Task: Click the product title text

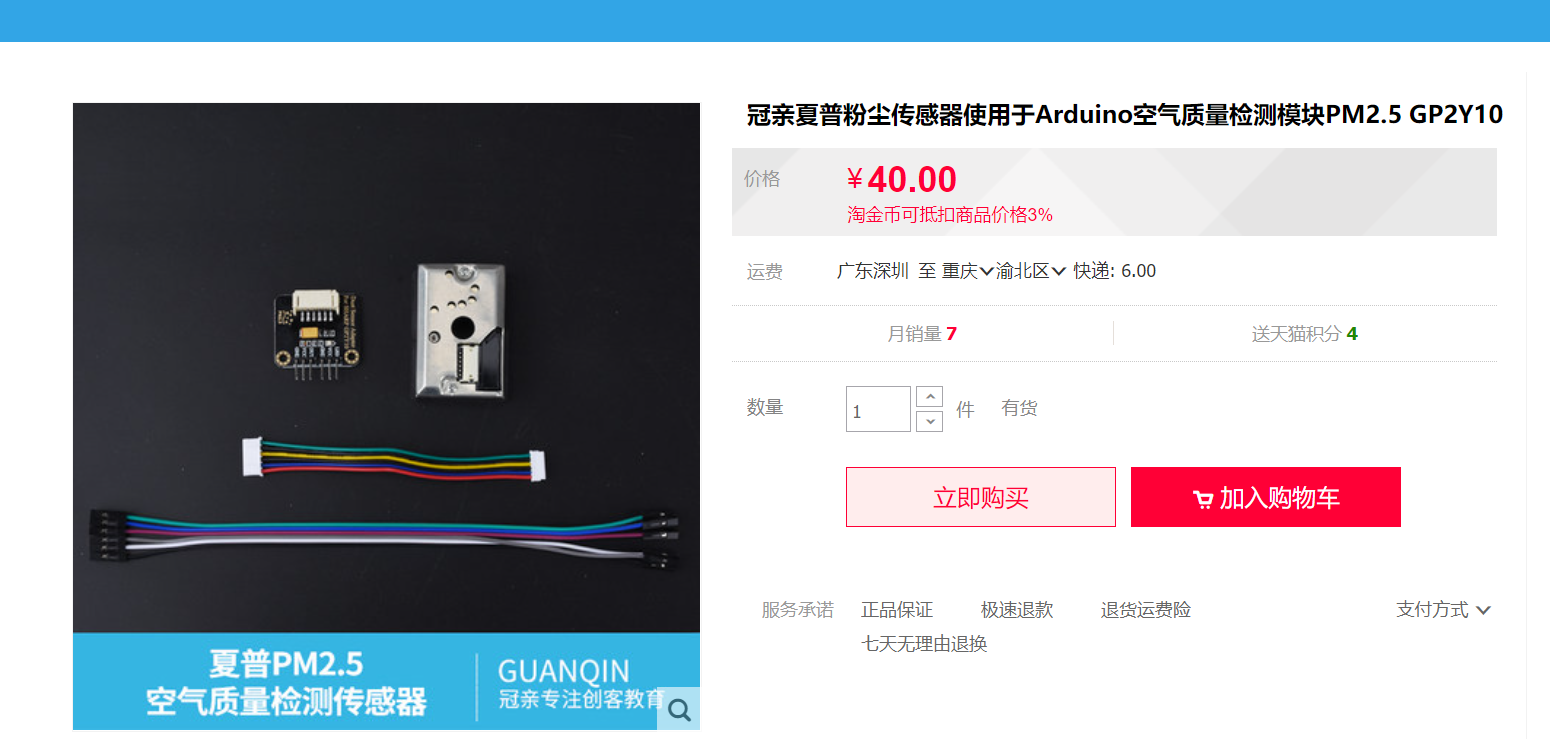Action: (1125, 115)
